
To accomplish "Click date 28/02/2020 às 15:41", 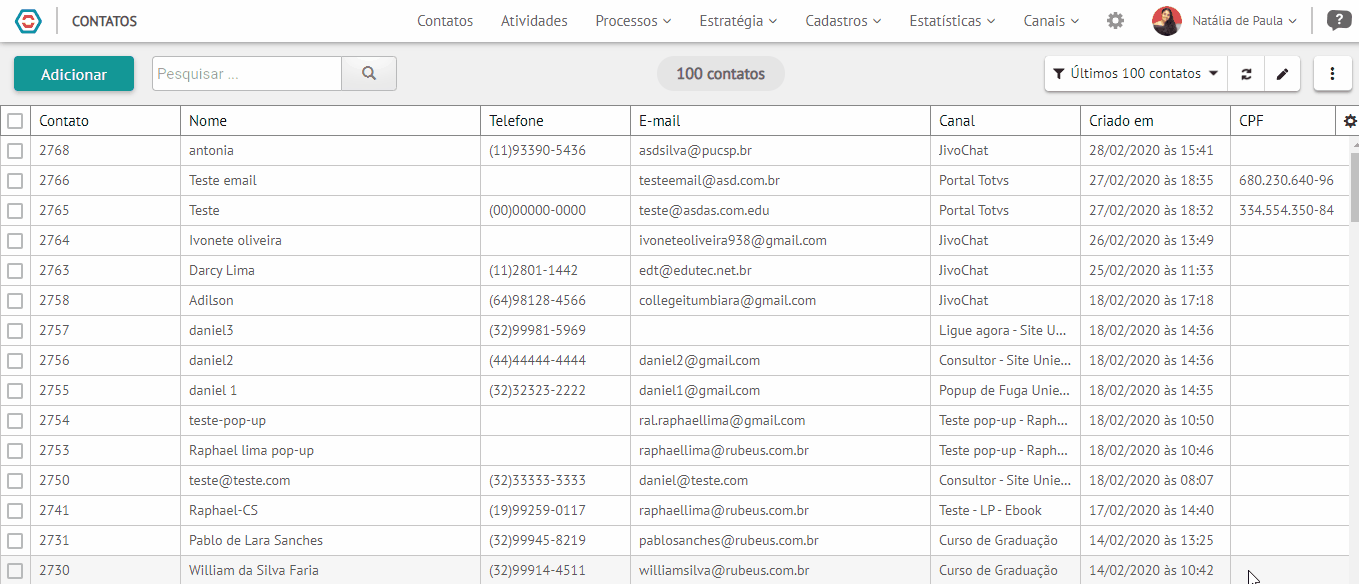I will (x=1151, y=151).
